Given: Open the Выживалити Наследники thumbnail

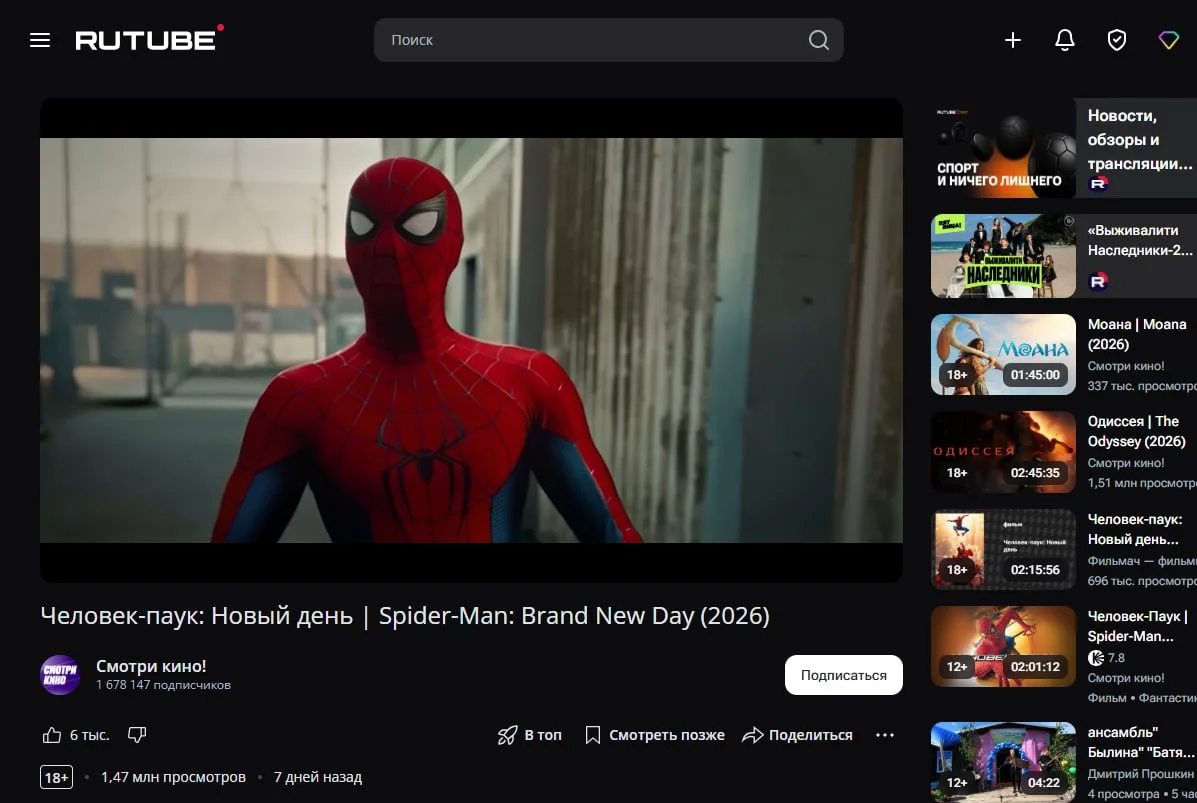Looking at the screenshot, I should 1003,256.
